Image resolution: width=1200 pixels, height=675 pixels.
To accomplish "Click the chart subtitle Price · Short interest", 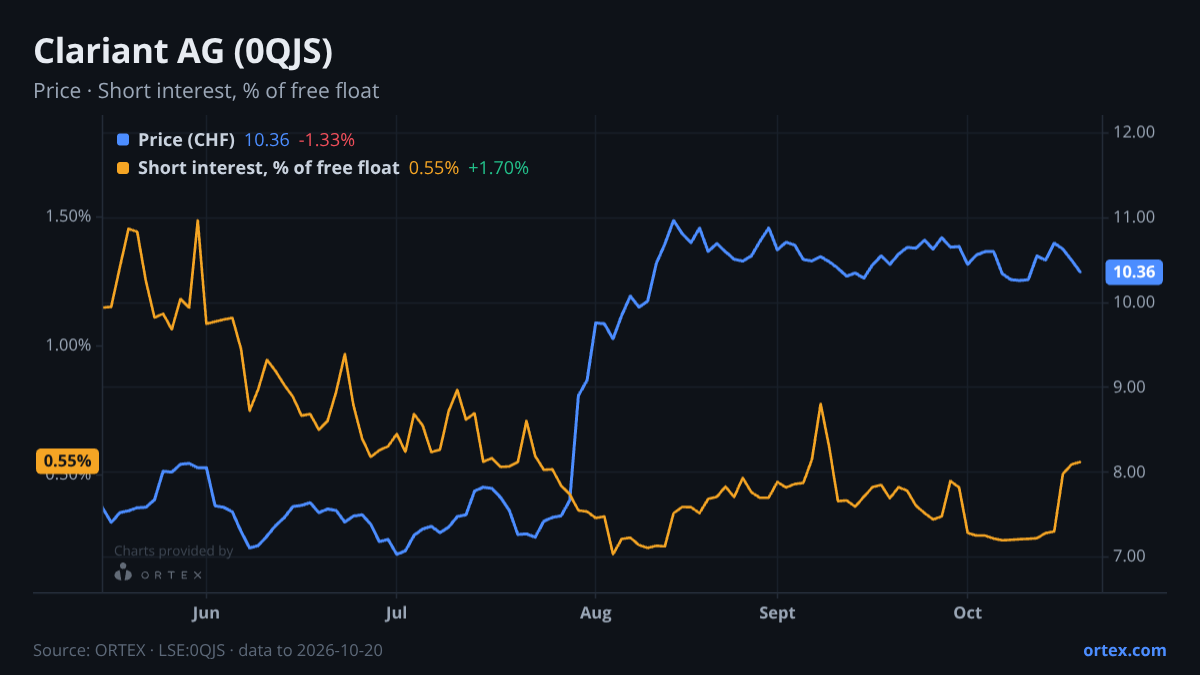I will click(206, 91).
